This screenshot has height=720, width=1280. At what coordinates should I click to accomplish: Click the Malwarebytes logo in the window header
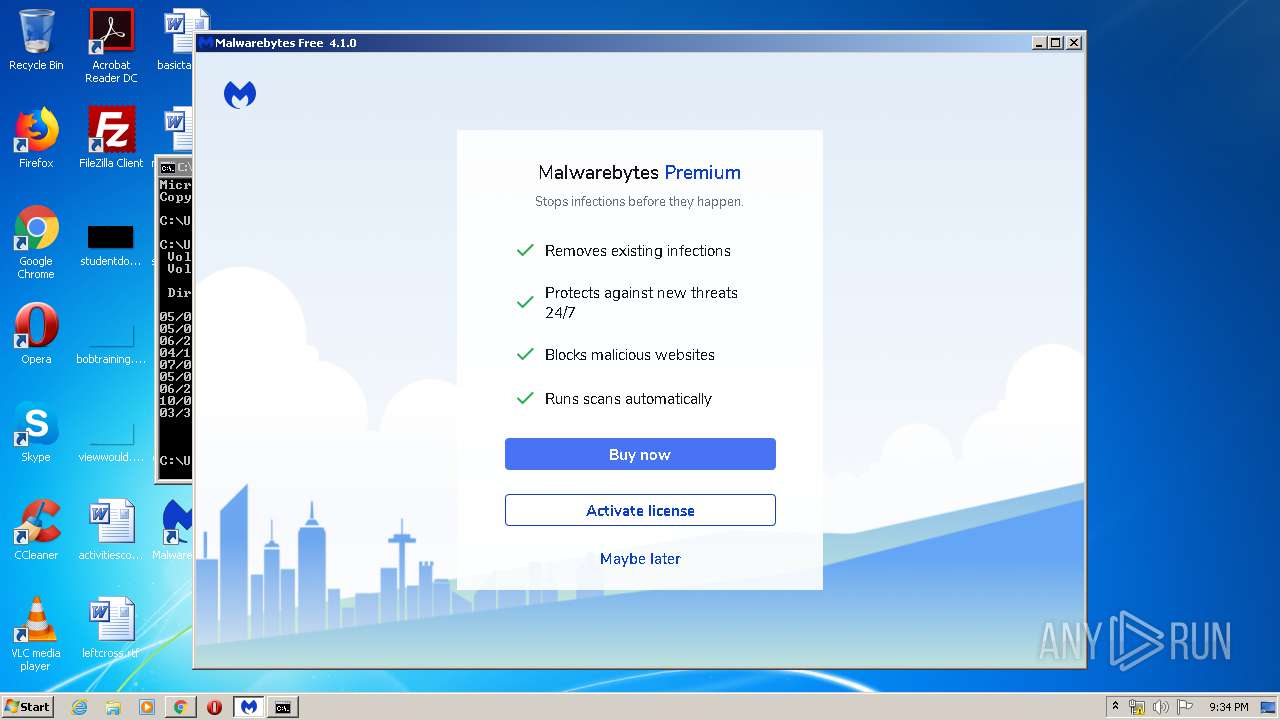click(x=240, y=95)
